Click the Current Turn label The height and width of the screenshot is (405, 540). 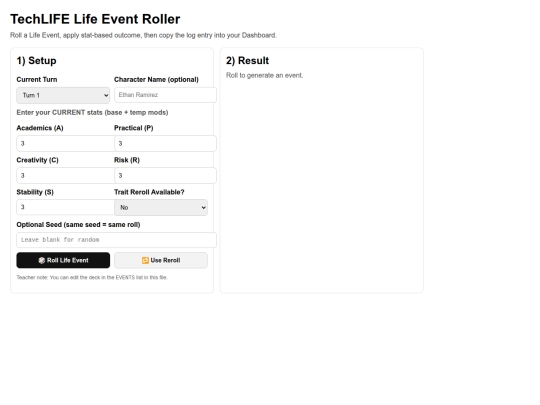(37, 80)
